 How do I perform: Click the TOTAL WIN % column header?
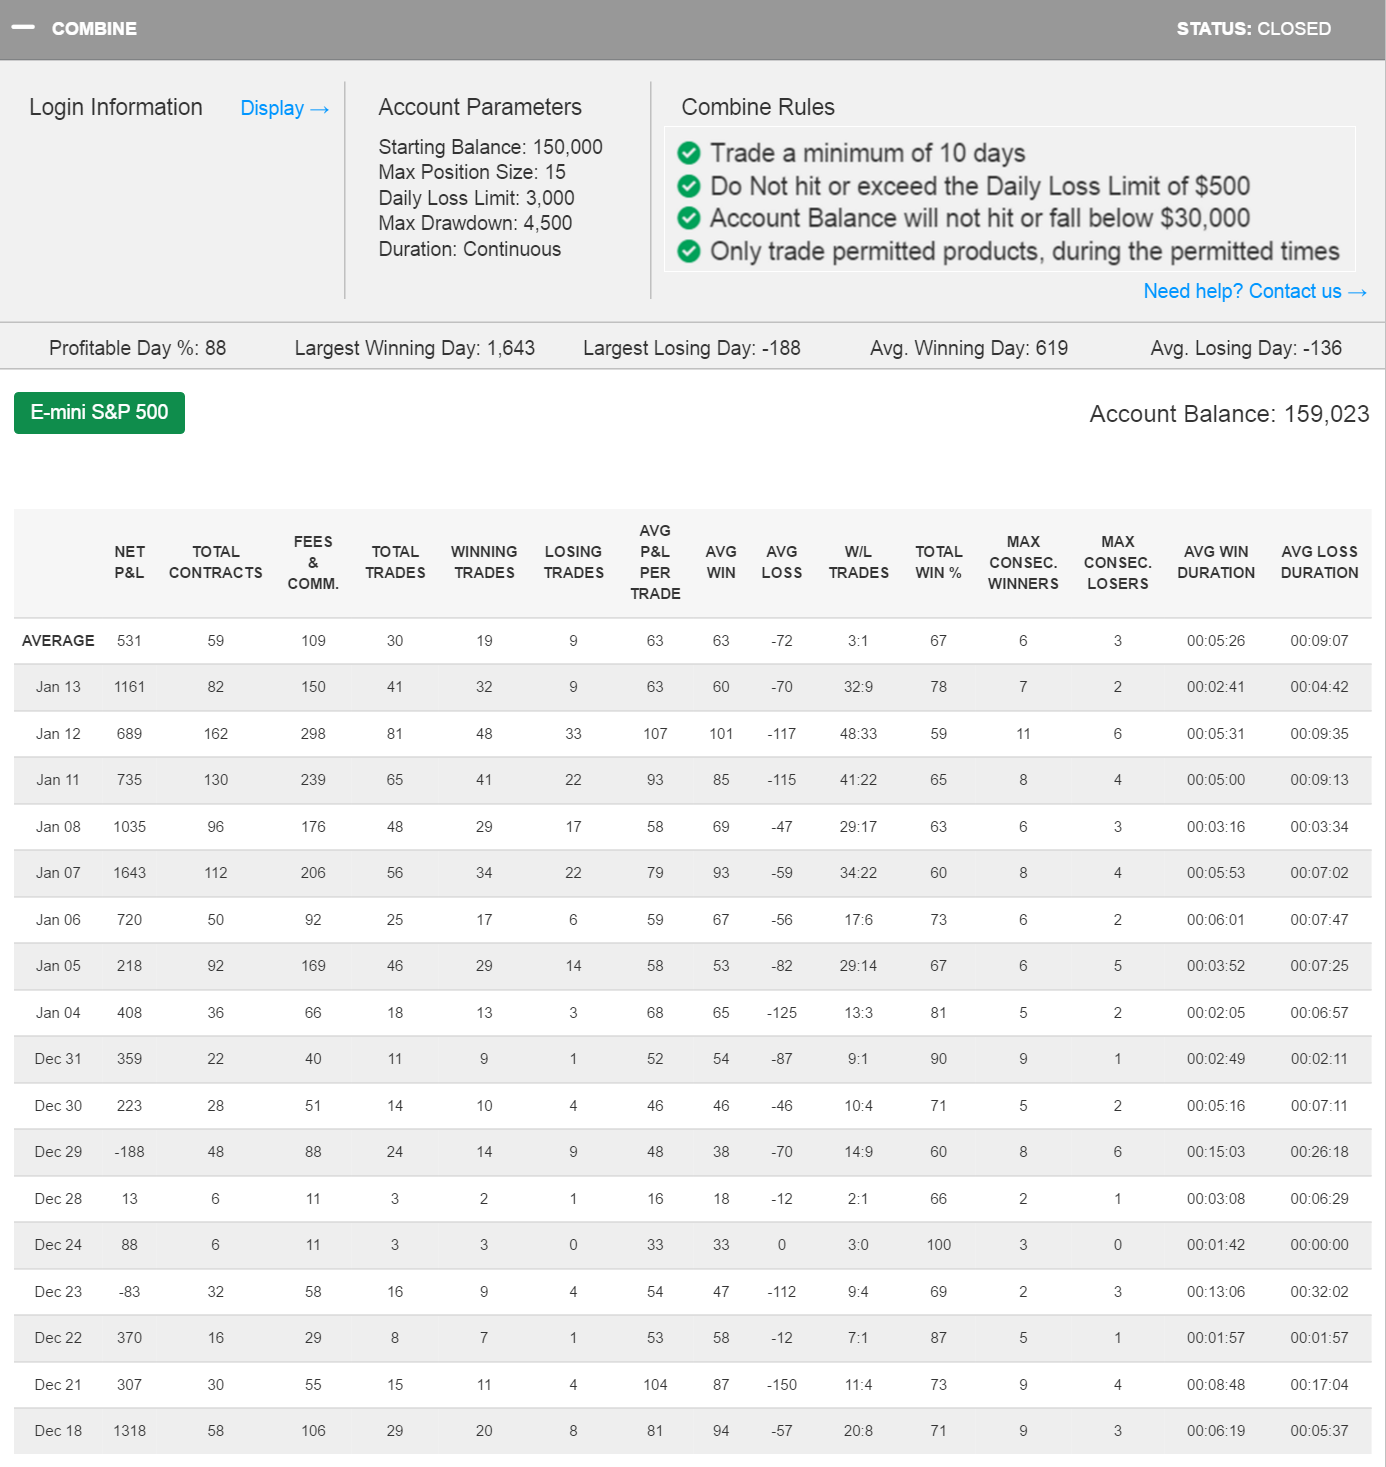pos(938,562)
